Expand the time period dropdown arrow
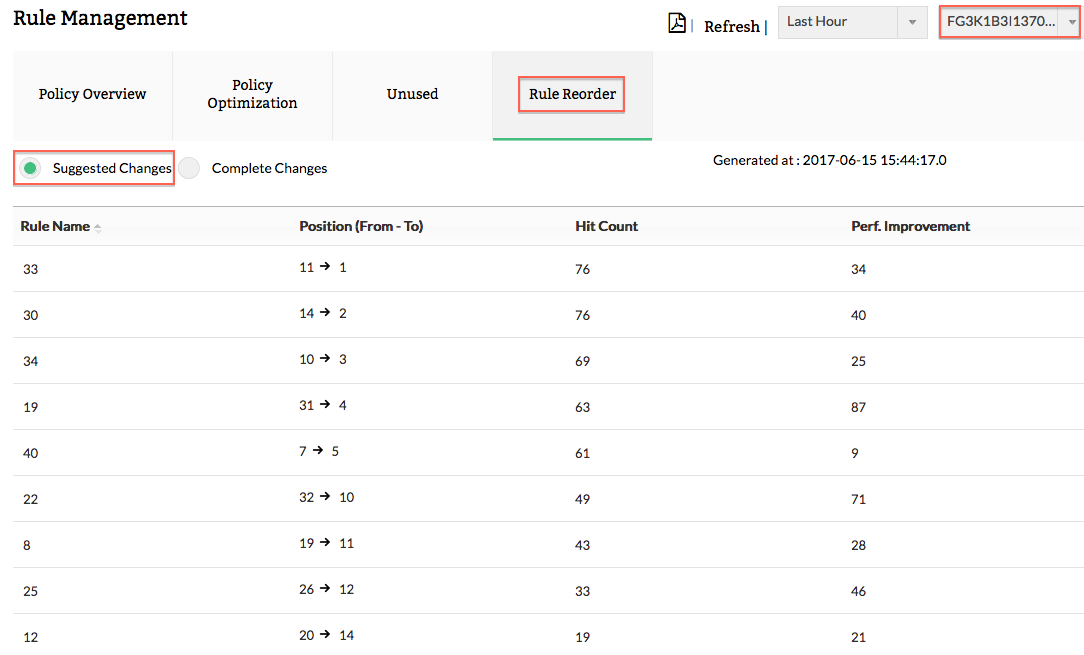This screenshot has width=1084, height=655. [x=912, y=22]
